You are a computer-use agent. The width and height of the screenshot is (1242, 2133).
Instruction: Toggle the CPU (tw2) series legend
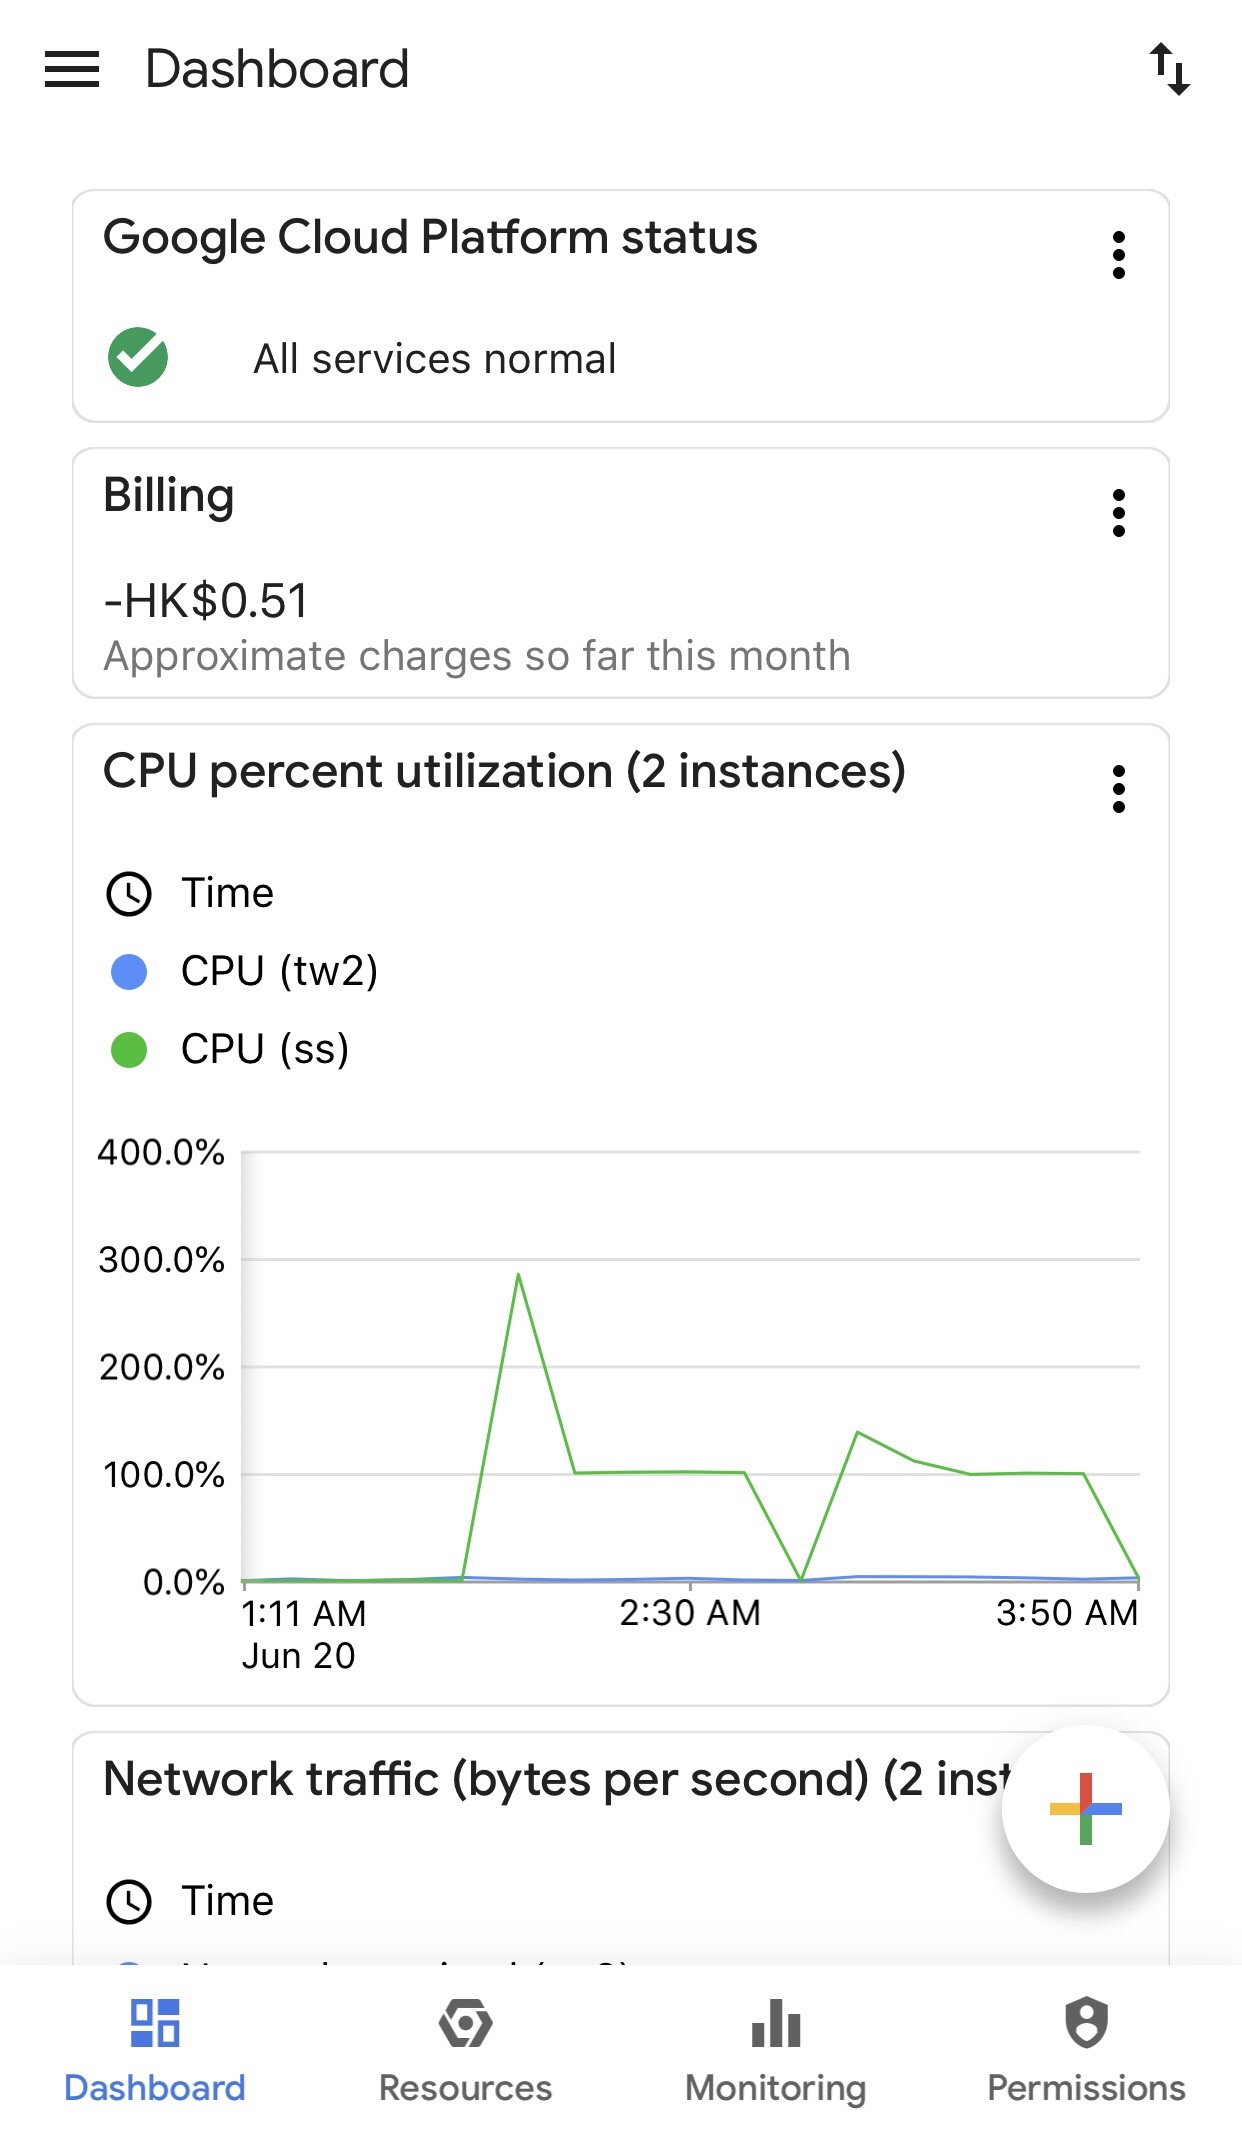click(279, 971)
